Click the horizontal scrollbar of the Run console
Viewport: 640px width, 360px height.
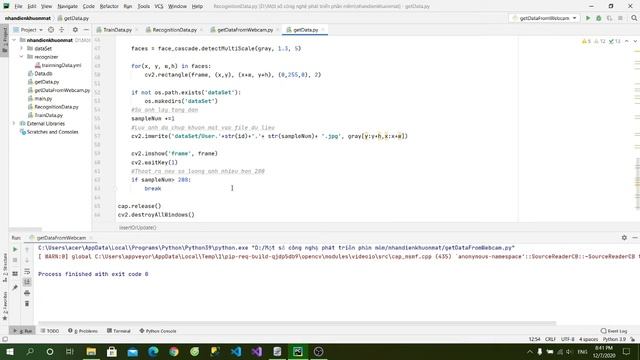click(297, 323)
